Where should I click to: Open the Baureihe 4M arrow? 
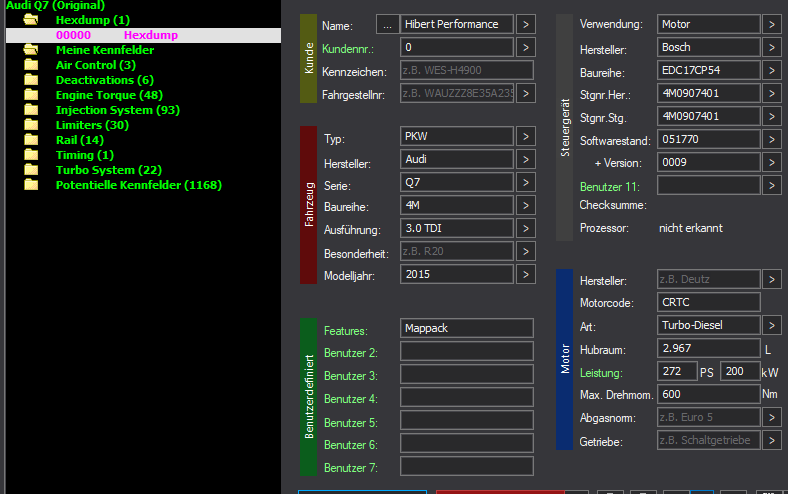pos(526,205)
